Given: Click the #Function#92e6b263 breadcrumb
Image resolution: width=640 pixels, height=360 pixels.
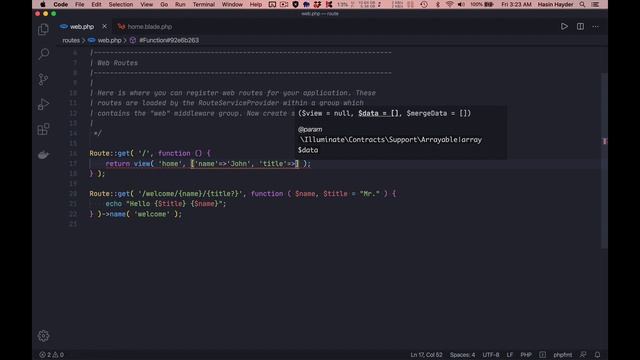Looking at the screenshot, I should click(169, 40).
